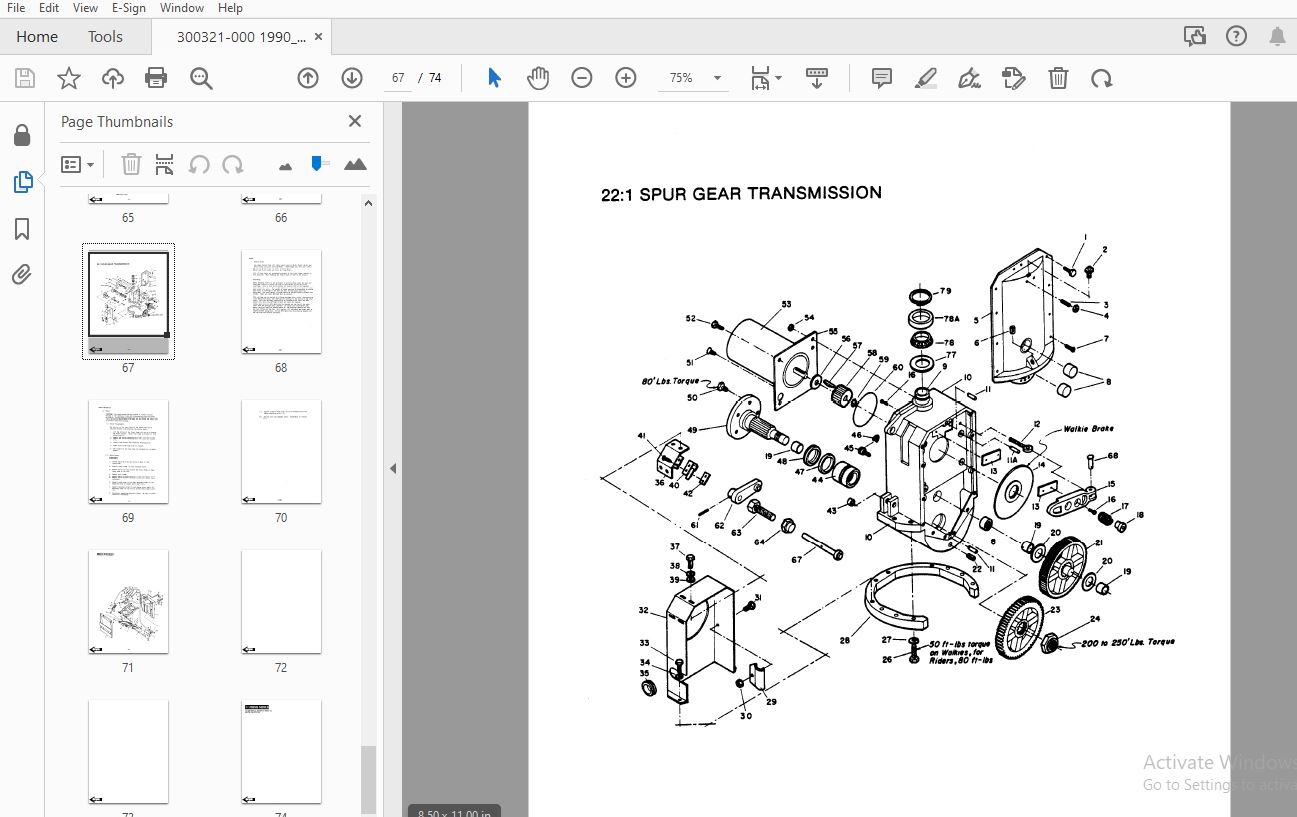
Task: Select page 69 thumbnail
Action: pos(128,451)
